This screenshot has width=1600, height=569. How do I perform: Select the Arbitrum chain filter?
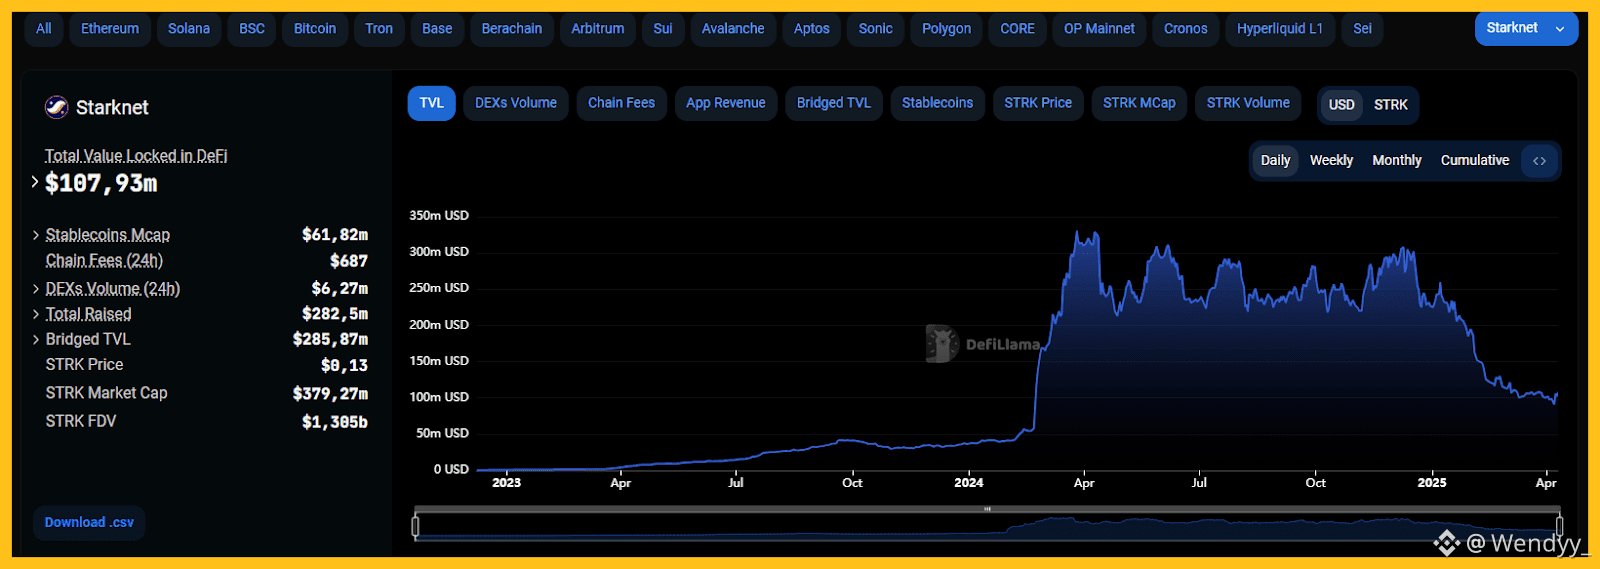[x=598, y=29]
